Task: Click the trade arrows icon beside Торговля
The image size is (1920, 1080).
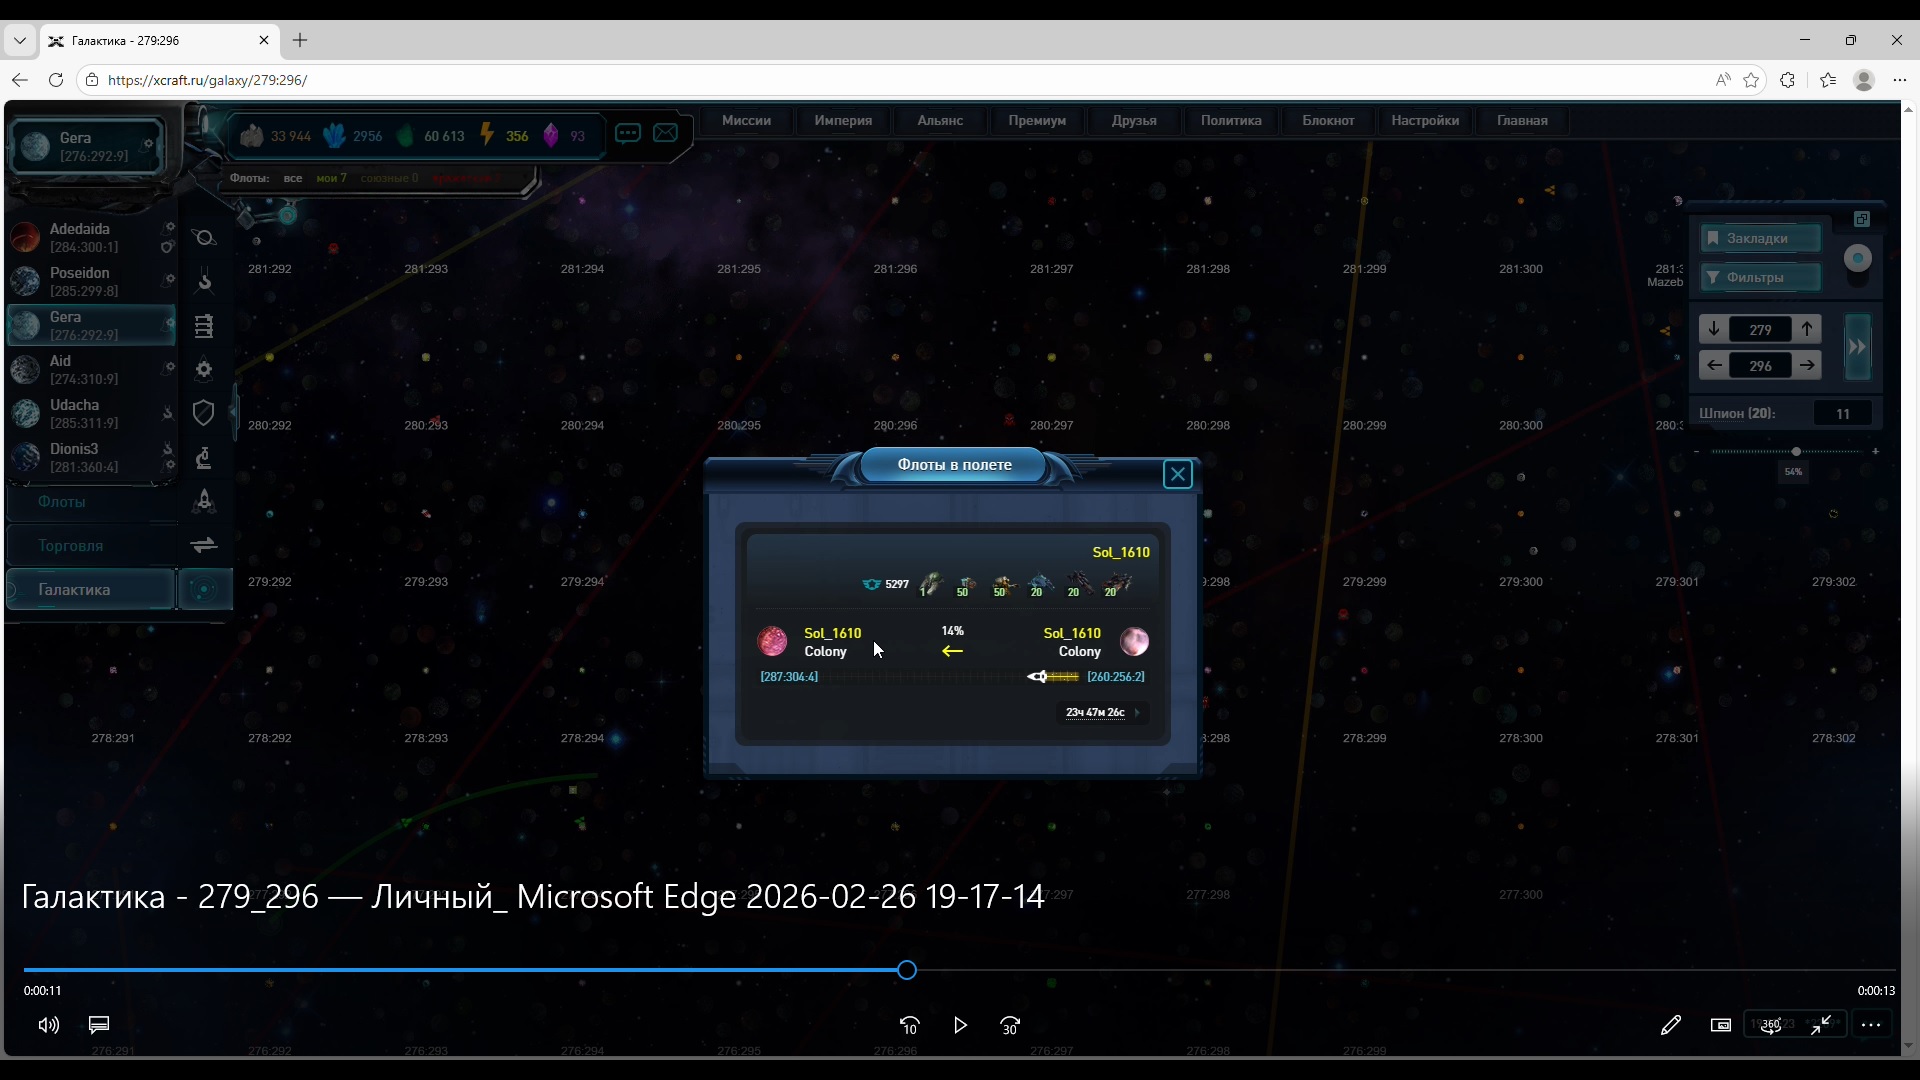Action: coord(204,545)
